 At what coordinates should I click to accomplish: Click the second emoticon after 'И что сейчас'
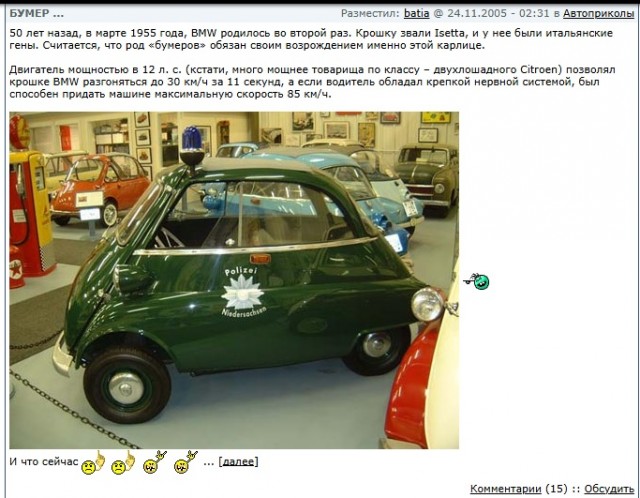123,462
